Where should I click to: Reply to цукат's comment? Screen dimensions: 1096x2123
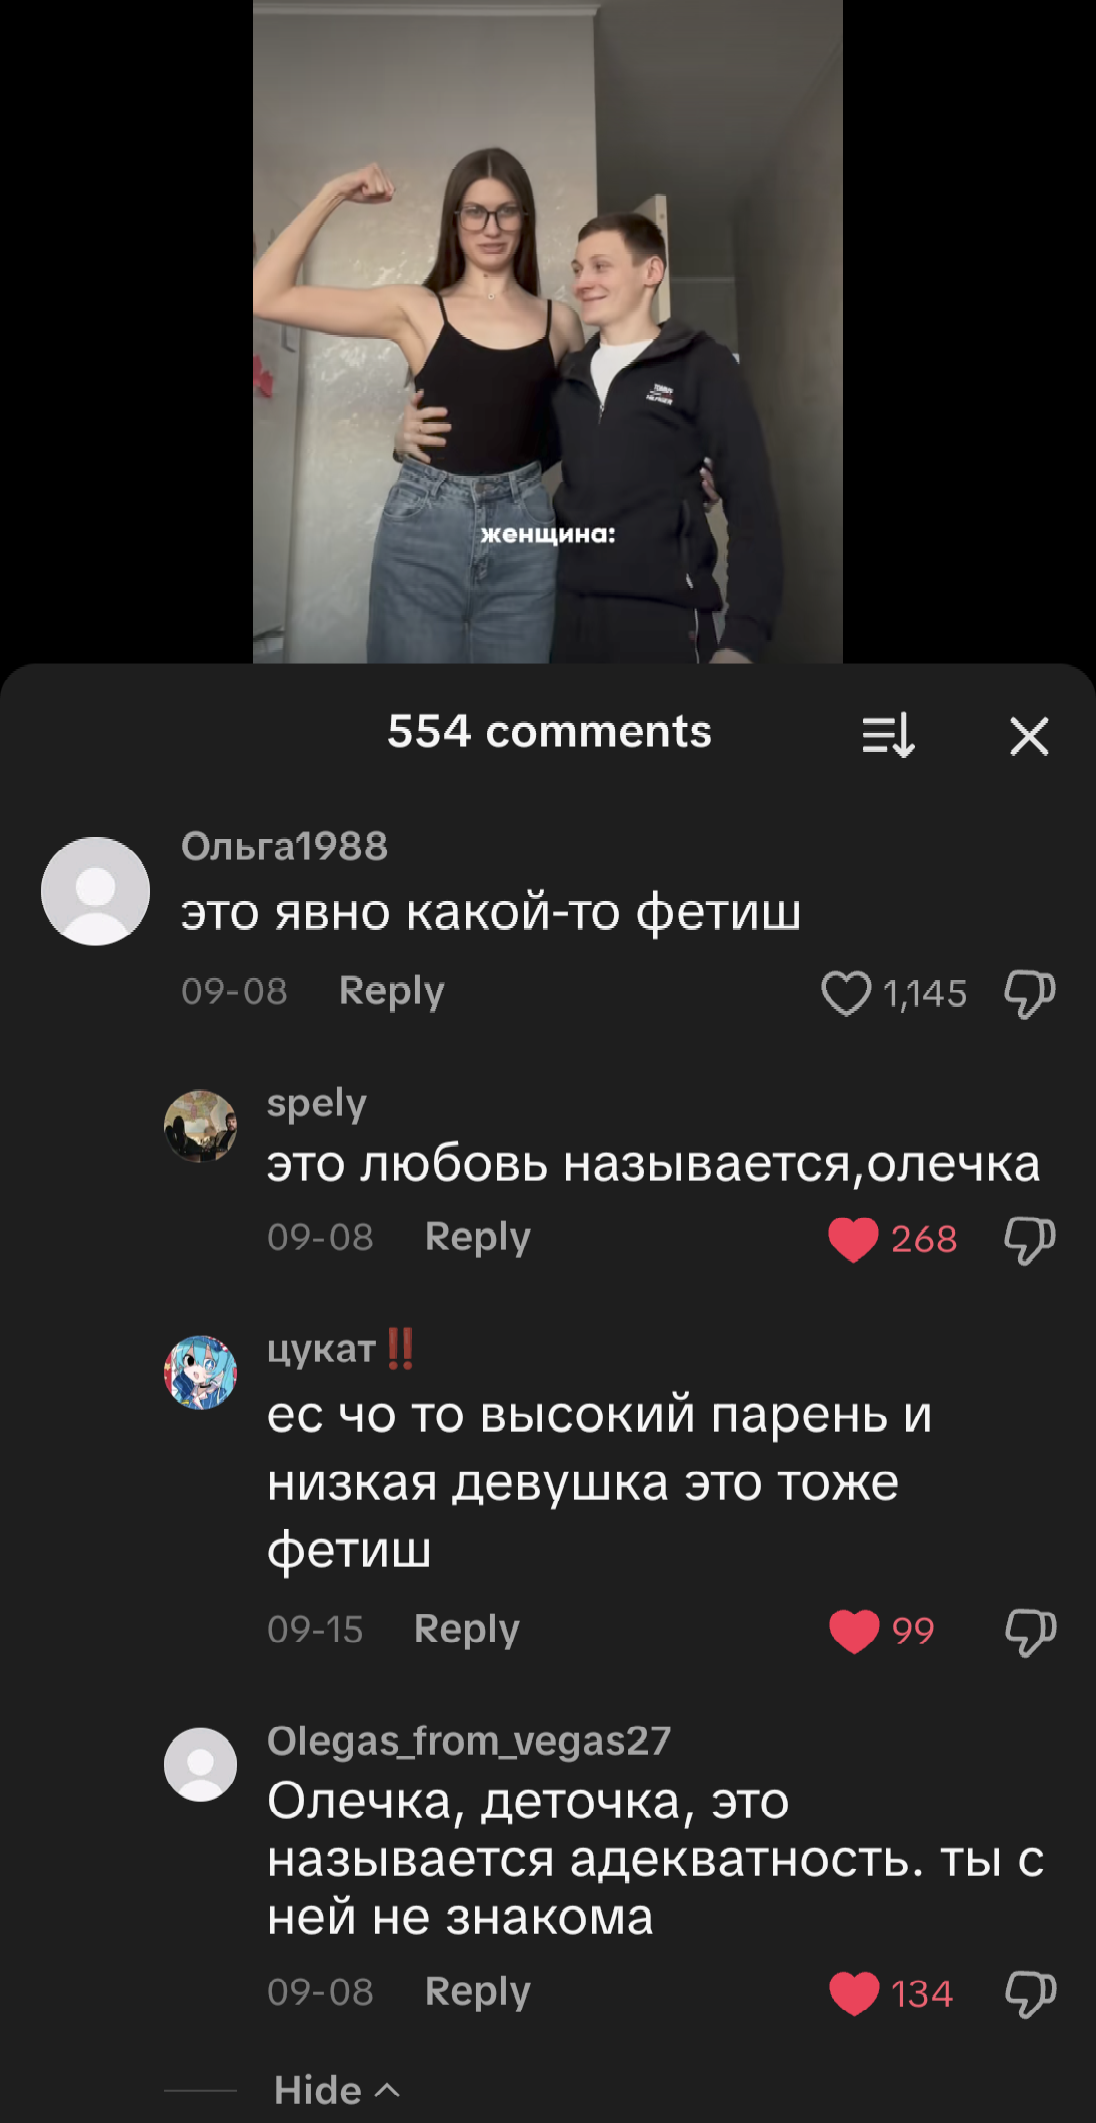pos(466,1629)
